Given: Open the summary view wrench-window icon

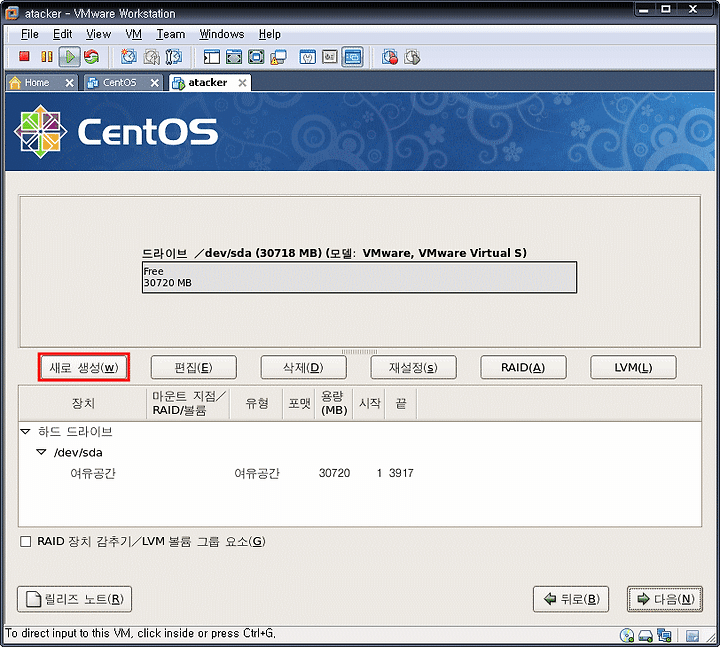Looking at the screenshot, I should [x=307, y=57].
